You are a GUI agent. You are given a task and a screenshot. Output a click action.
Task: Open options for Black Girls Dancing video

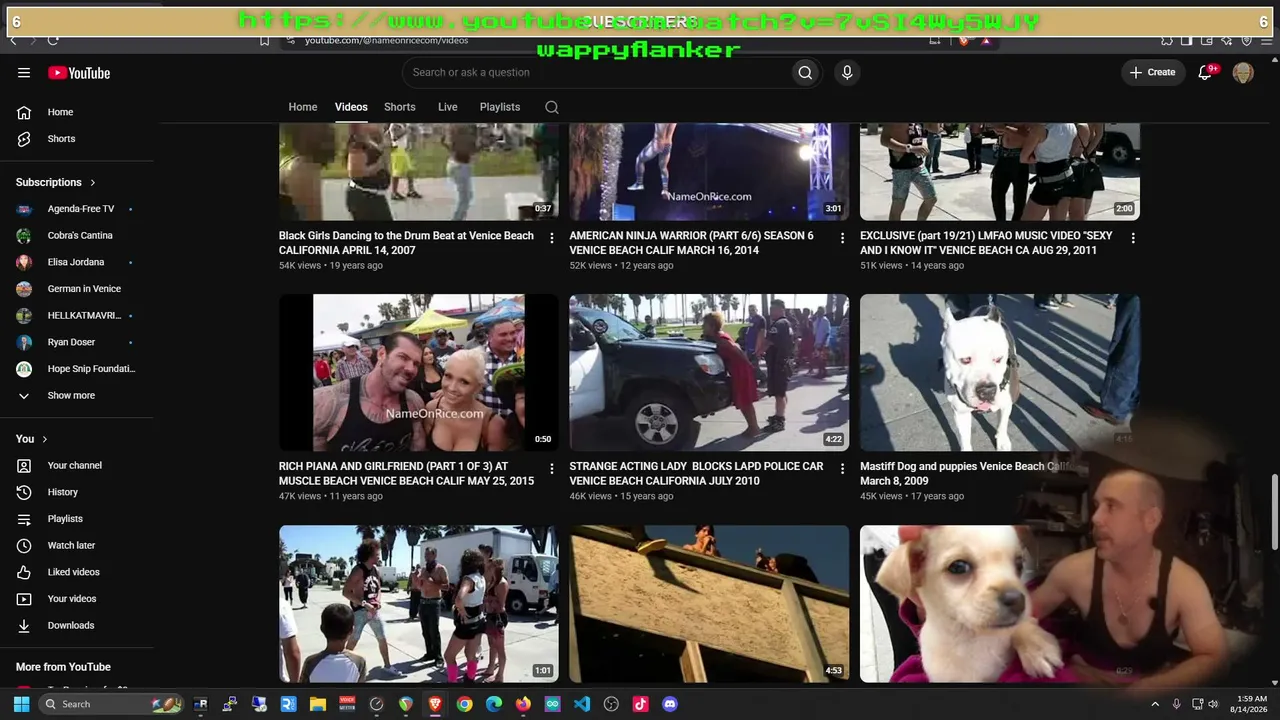coord(552,238)
